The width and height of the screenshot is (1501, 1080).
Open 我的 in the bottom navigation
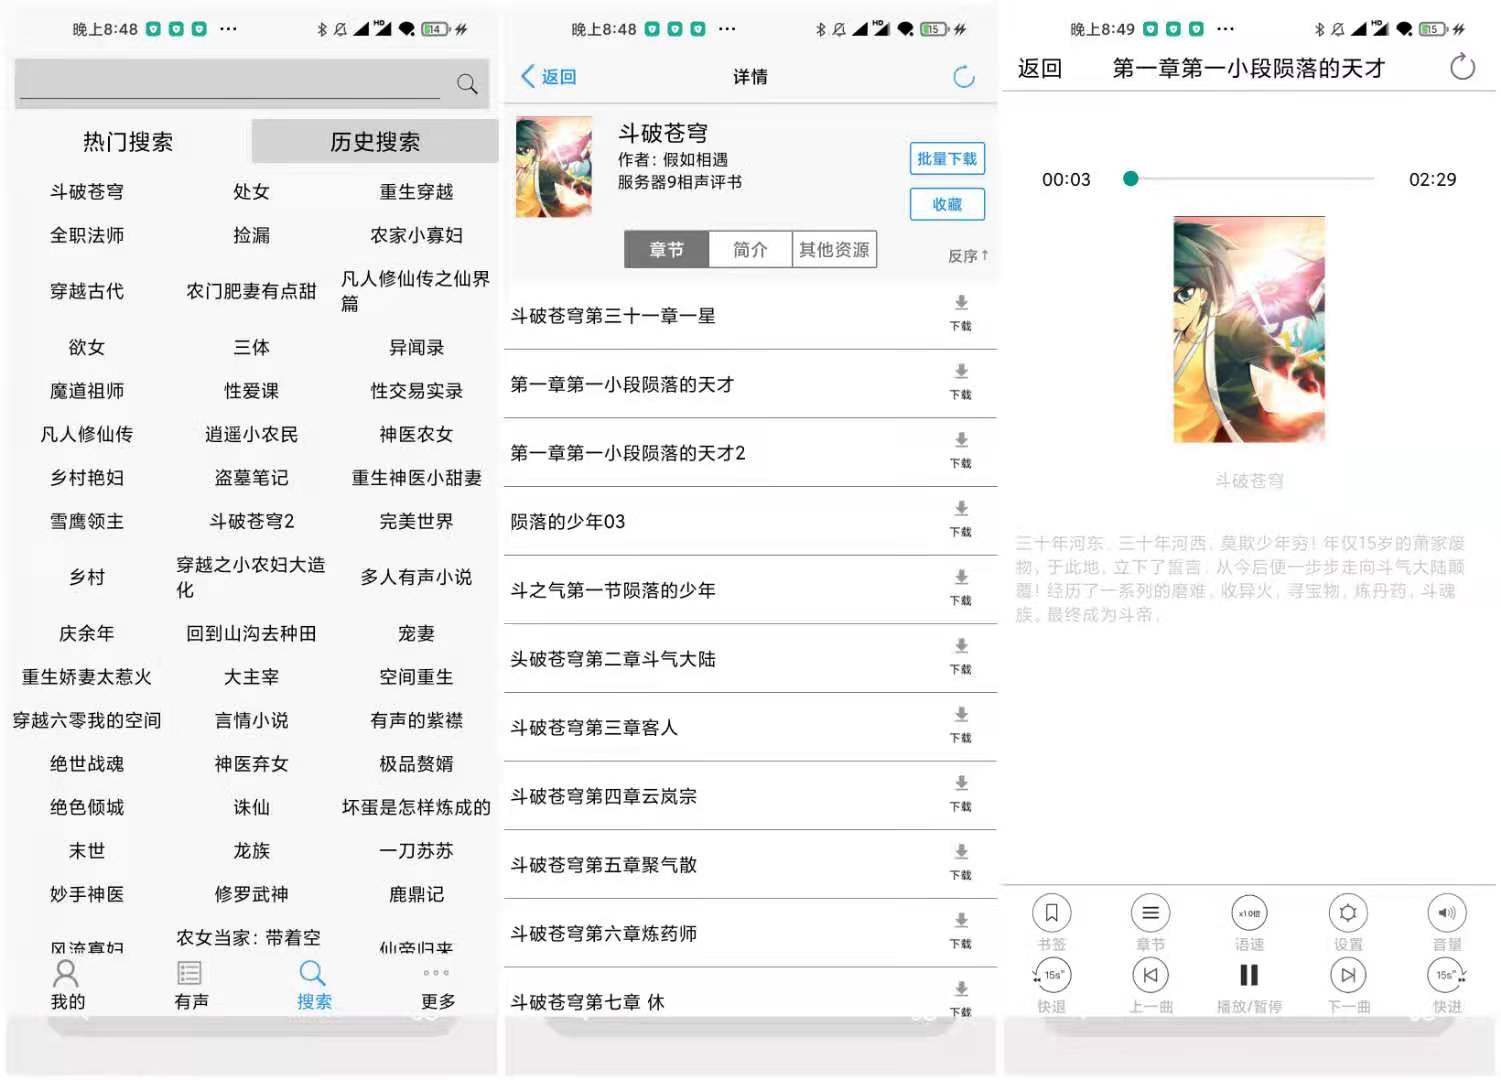click(x=64, y=985)
